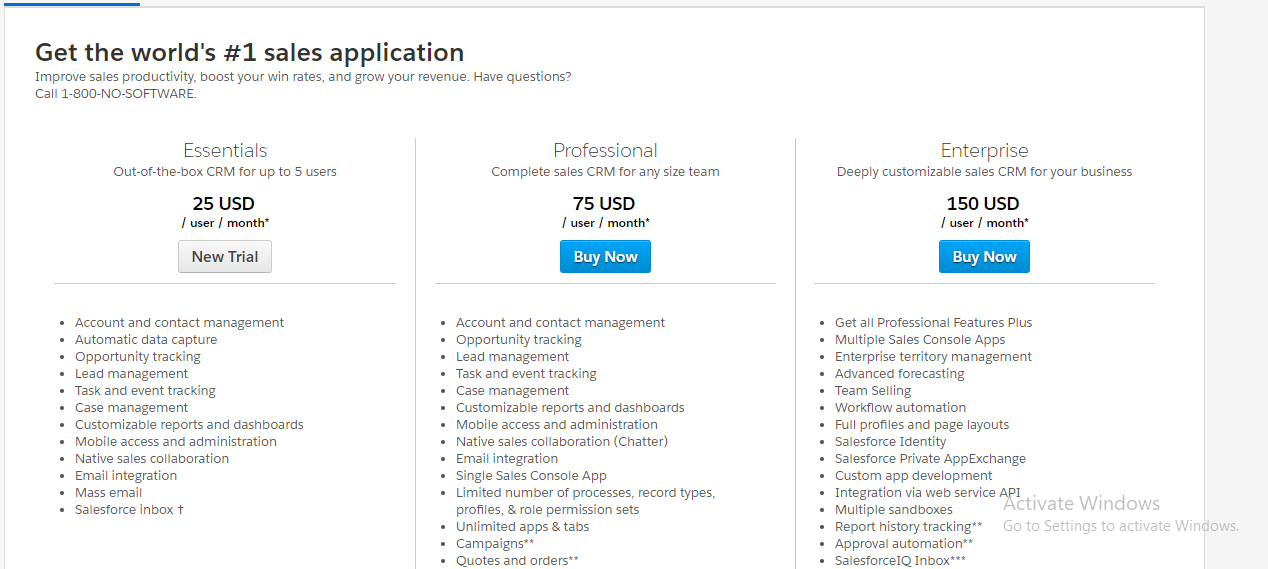Click Single Sales Console App feature

tap(531, 476)
